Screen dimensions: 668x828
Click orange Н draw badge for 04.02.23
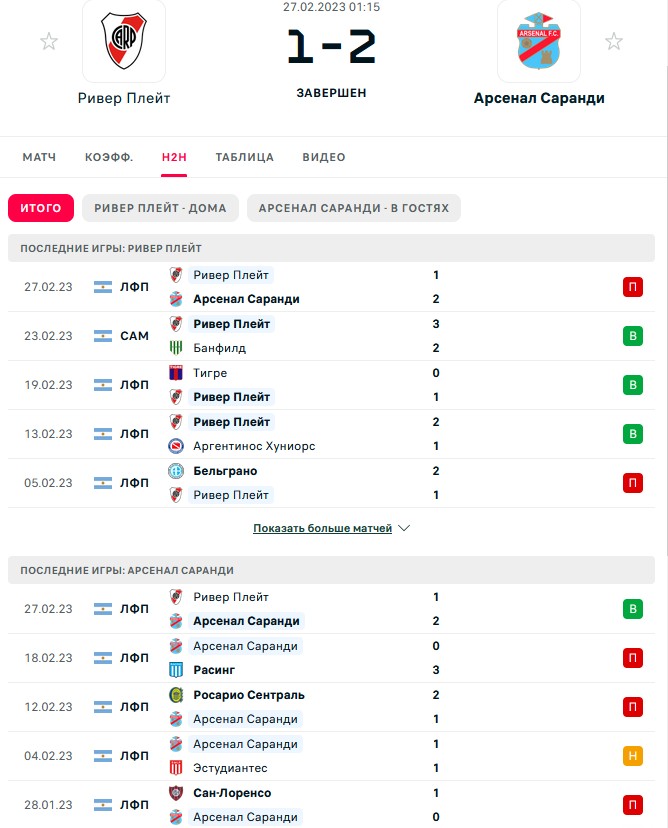click(633, 756)
